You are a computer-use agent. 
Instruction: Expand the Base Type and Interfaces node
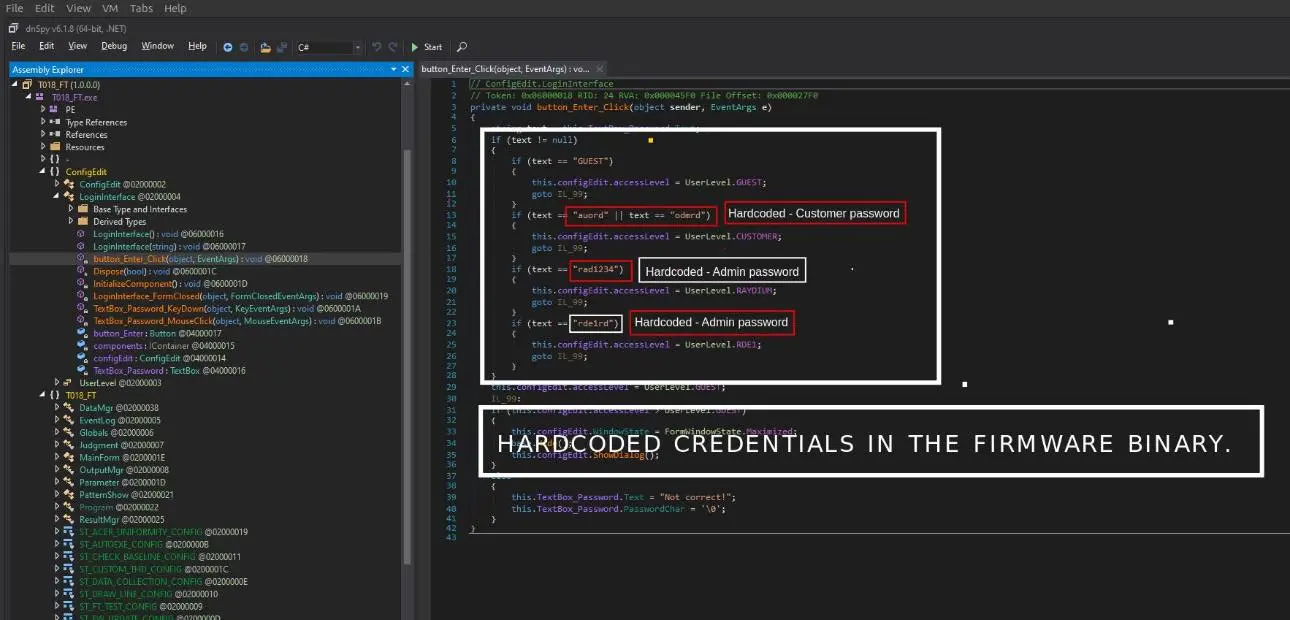pyautogui.click(x=71, y=209)
